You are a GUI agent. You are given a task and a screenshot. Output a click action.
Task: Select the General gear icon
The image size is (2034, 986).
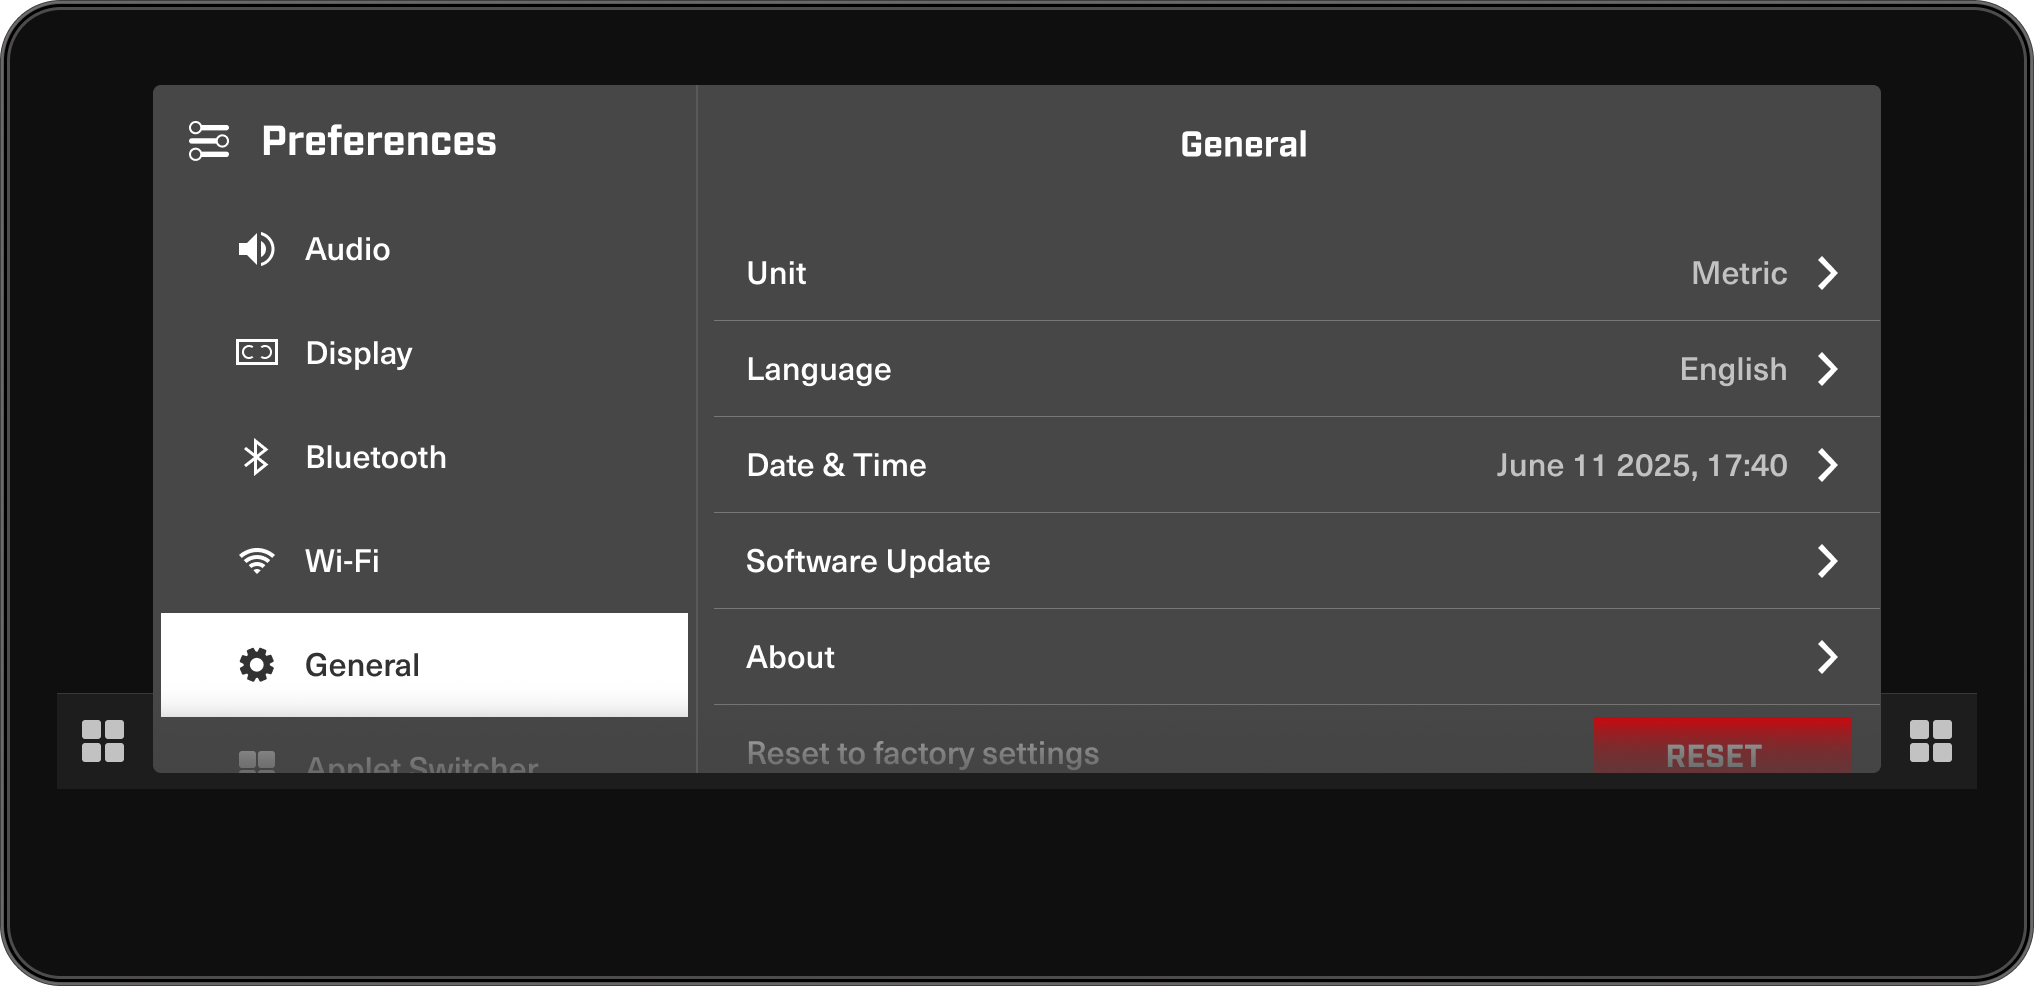coord(256,664)
